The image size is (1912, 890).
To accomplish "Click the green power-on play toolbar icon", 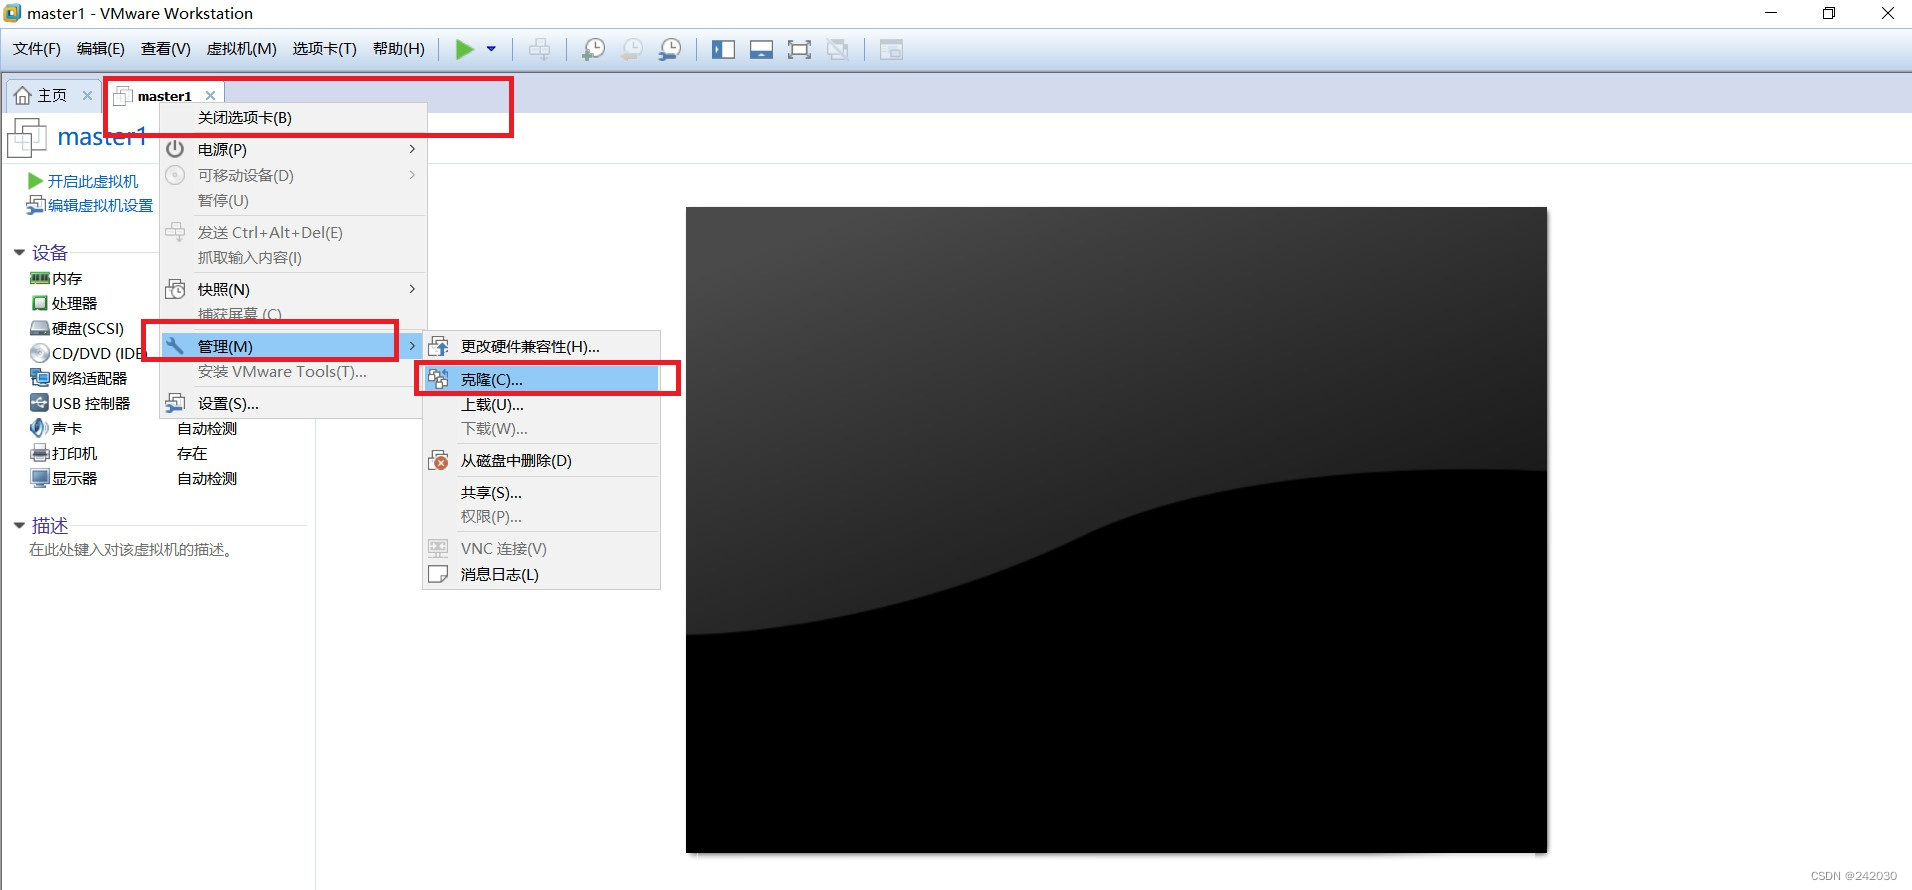I will point(464,49).
